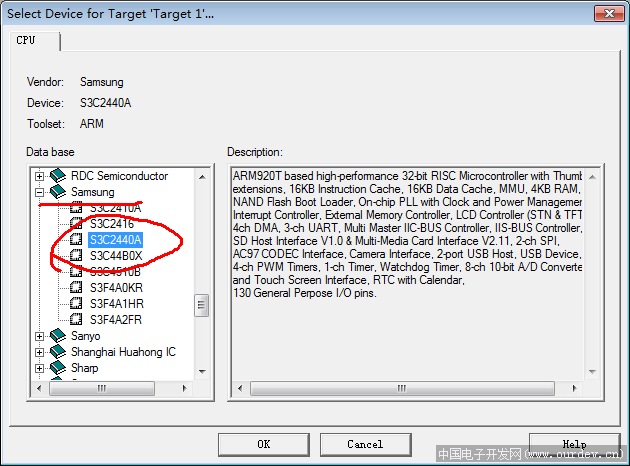Select the Sharp vendor label
630x466 pixels.
pyautogui.click(x=85, y=368)
